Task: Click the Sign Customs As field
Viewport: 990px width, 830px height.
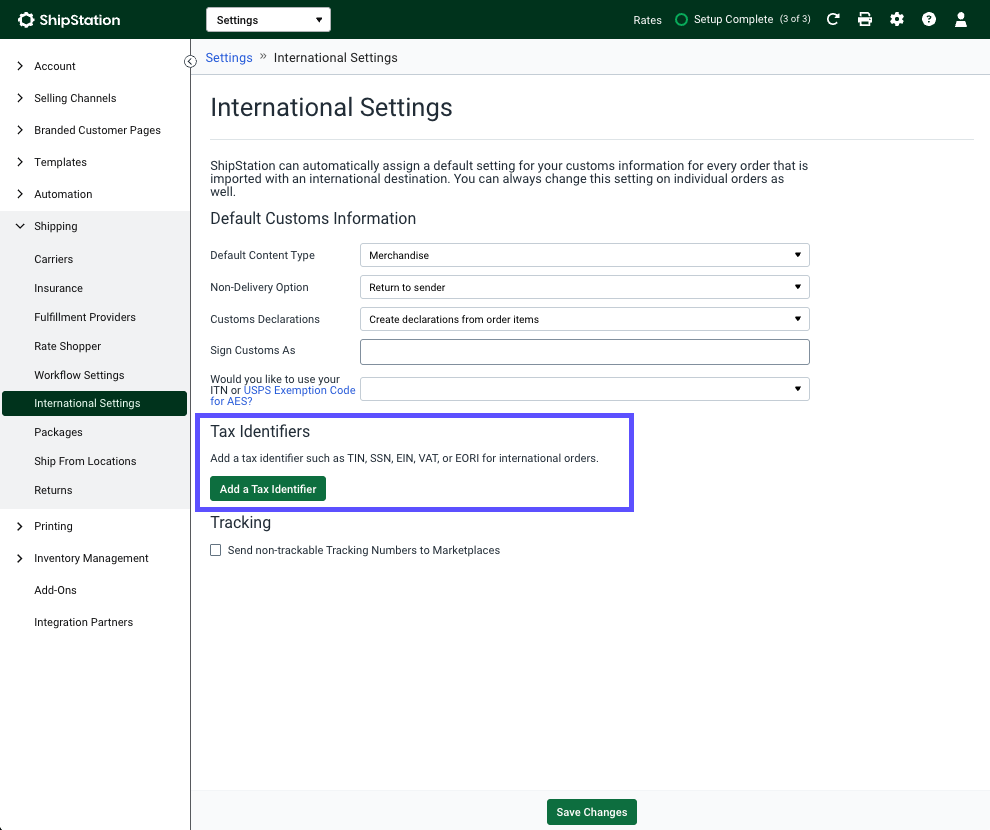Action: click(585, 352)
